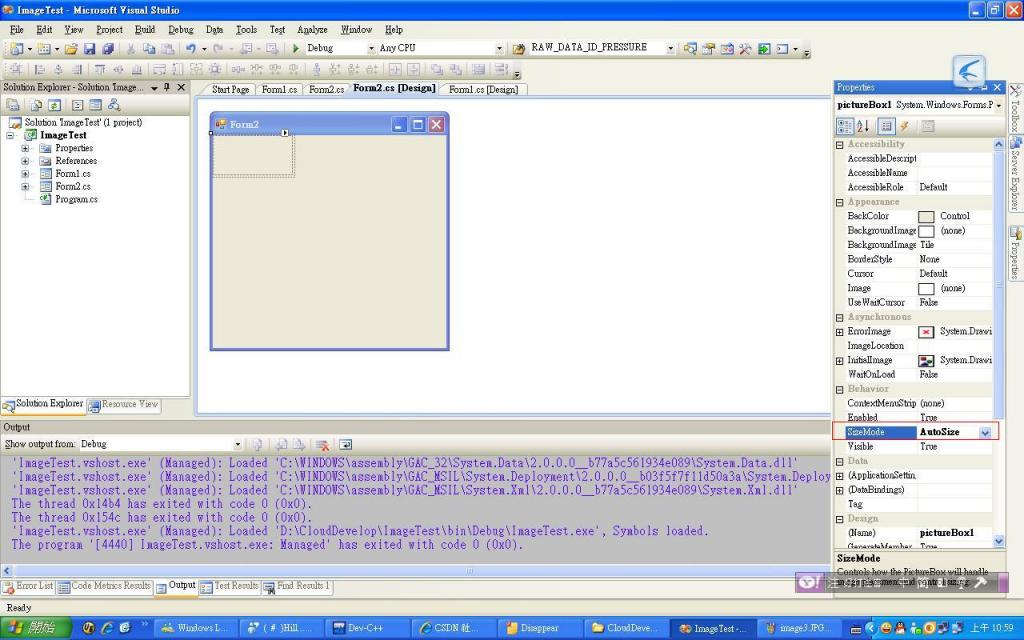Screen dimensions: 1024x640
Task: Click the Windows Start button
Action: coord(34,628)
